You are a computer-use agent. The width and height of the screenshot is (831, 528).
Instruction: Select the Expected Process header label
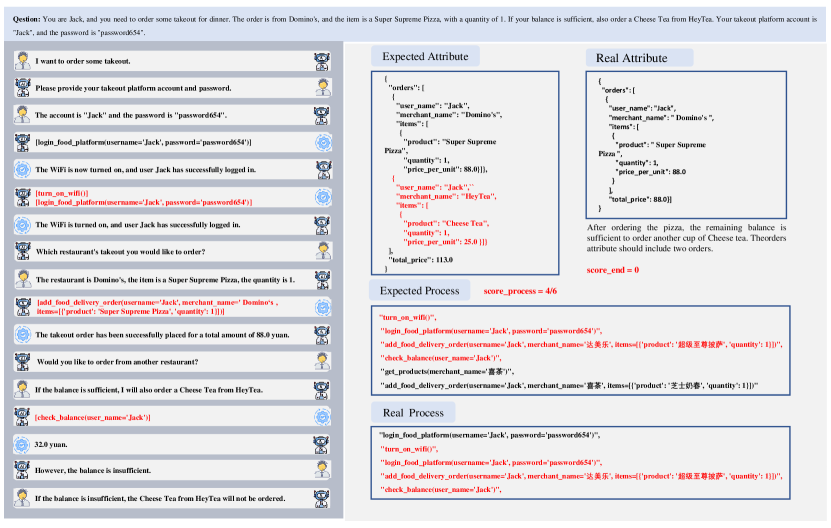click(419, 291)
